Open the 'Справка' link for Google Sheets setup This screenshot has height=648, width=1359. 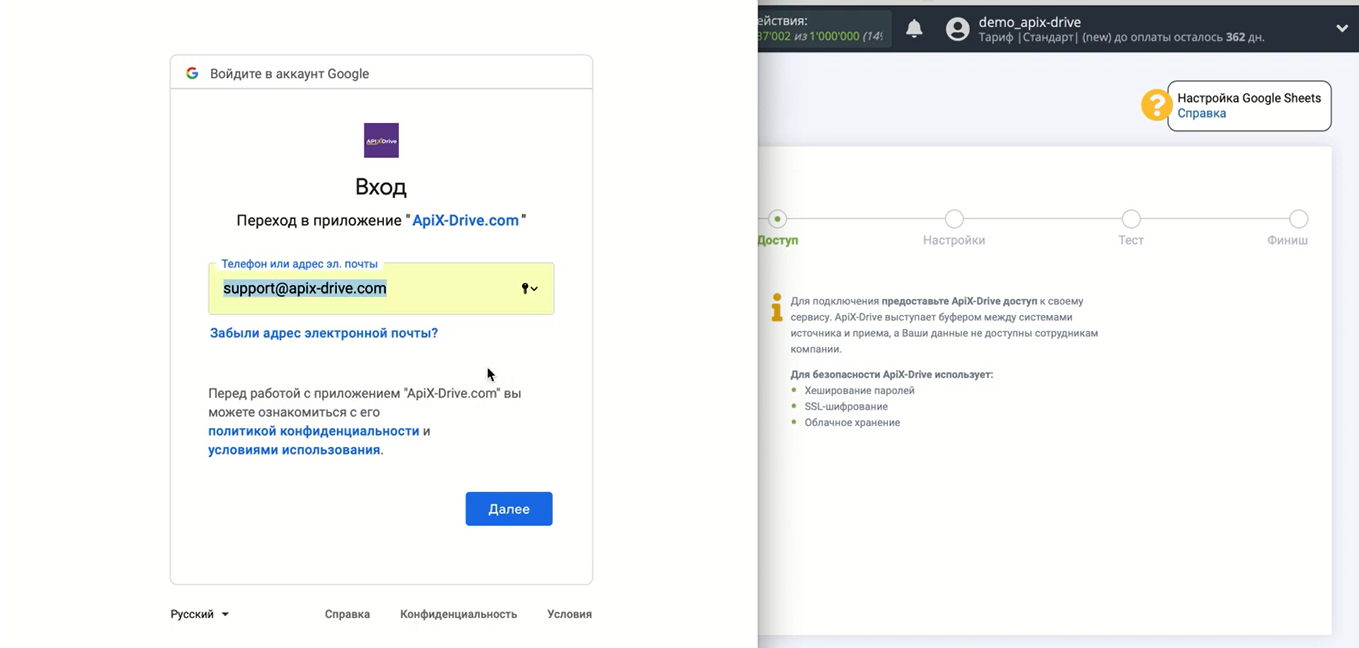(x=1201, y=114)
